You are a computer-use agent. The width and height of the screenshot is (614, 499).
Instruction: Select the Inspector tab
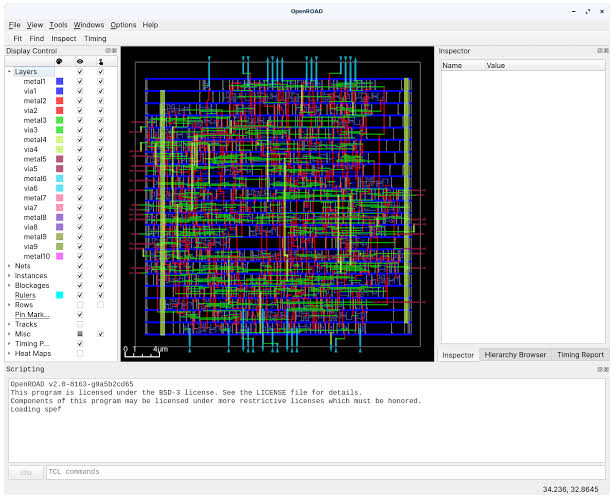coord(458,355)
